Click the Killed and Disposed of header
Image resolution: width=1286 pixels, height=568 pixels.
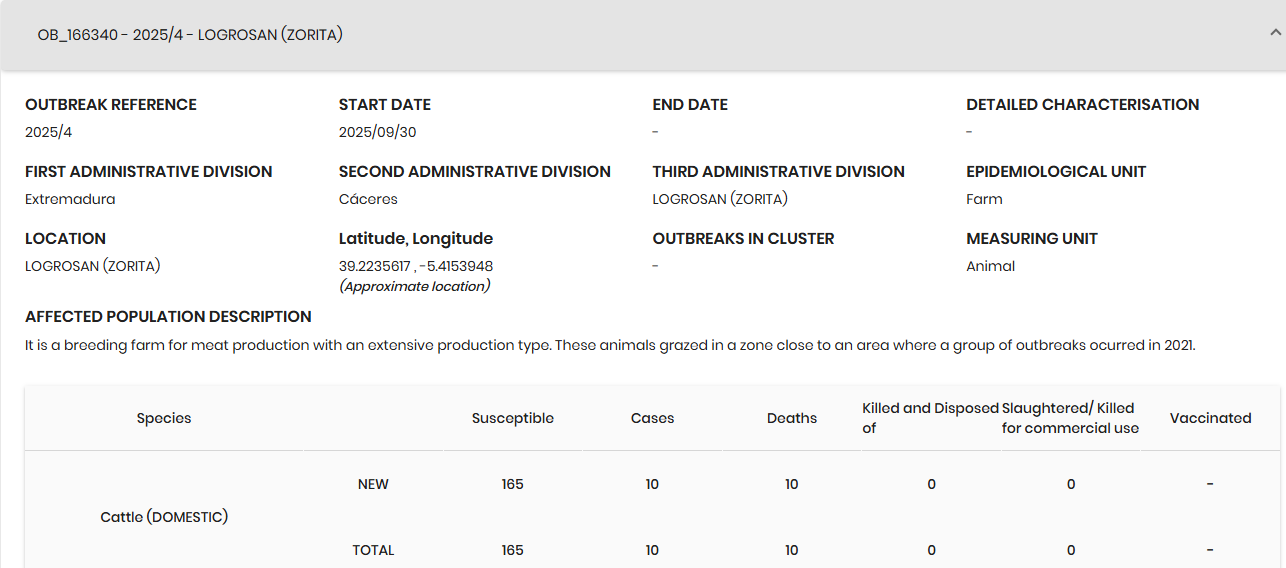930,418
